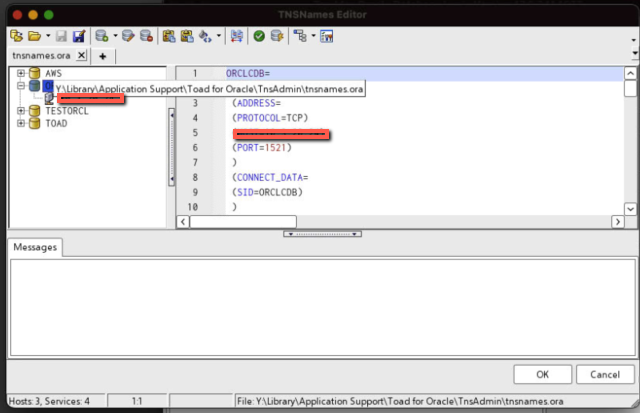The width and height of the screenshot is (640, 413).
Task: Click inside the Messages output area
Action: click(323, 307)
